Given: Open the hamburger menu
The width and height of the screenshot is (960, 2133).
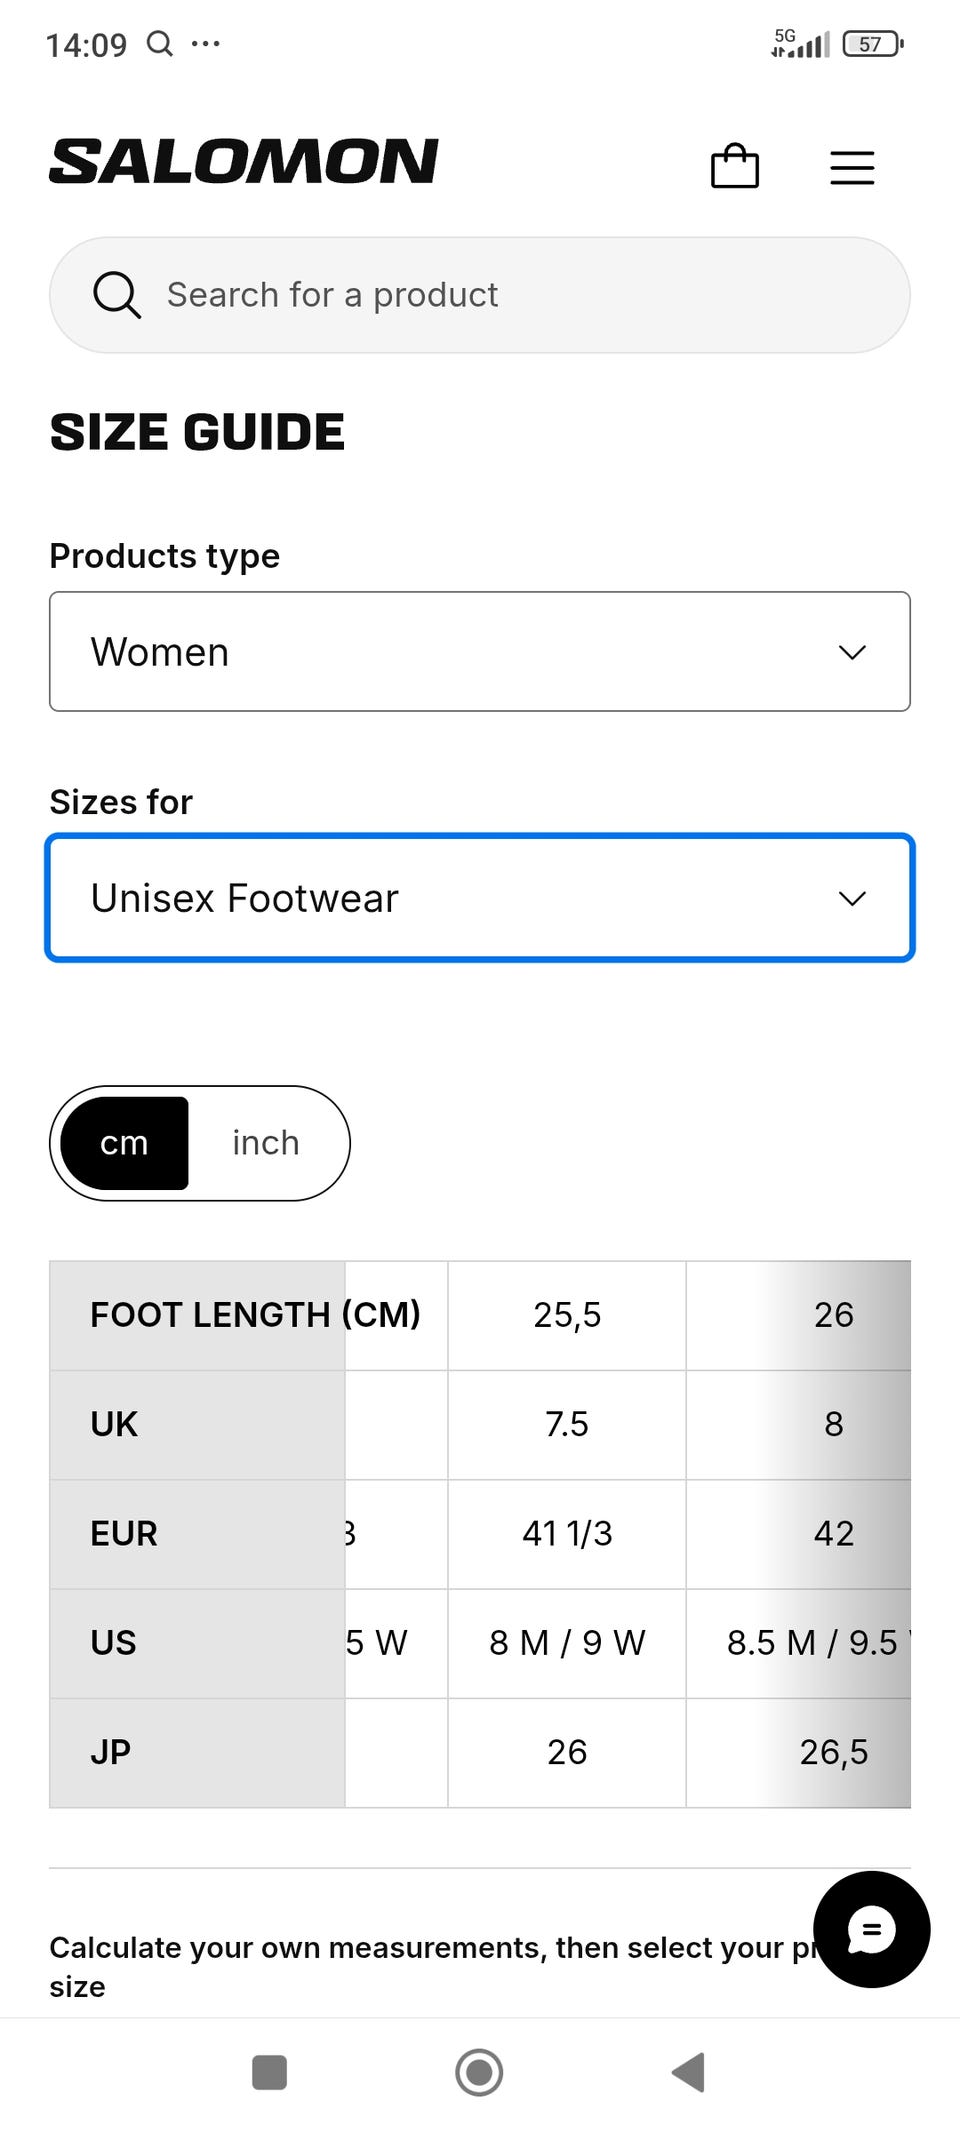Looking at the screenshot, I should [852, 167].
